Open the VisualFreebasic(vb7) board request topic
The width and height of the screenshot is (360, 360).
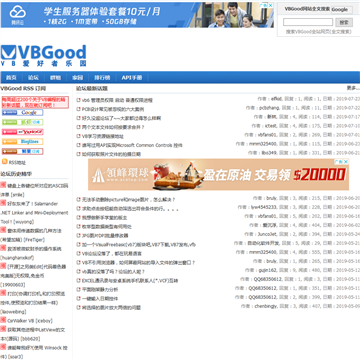tap(139, 244)
